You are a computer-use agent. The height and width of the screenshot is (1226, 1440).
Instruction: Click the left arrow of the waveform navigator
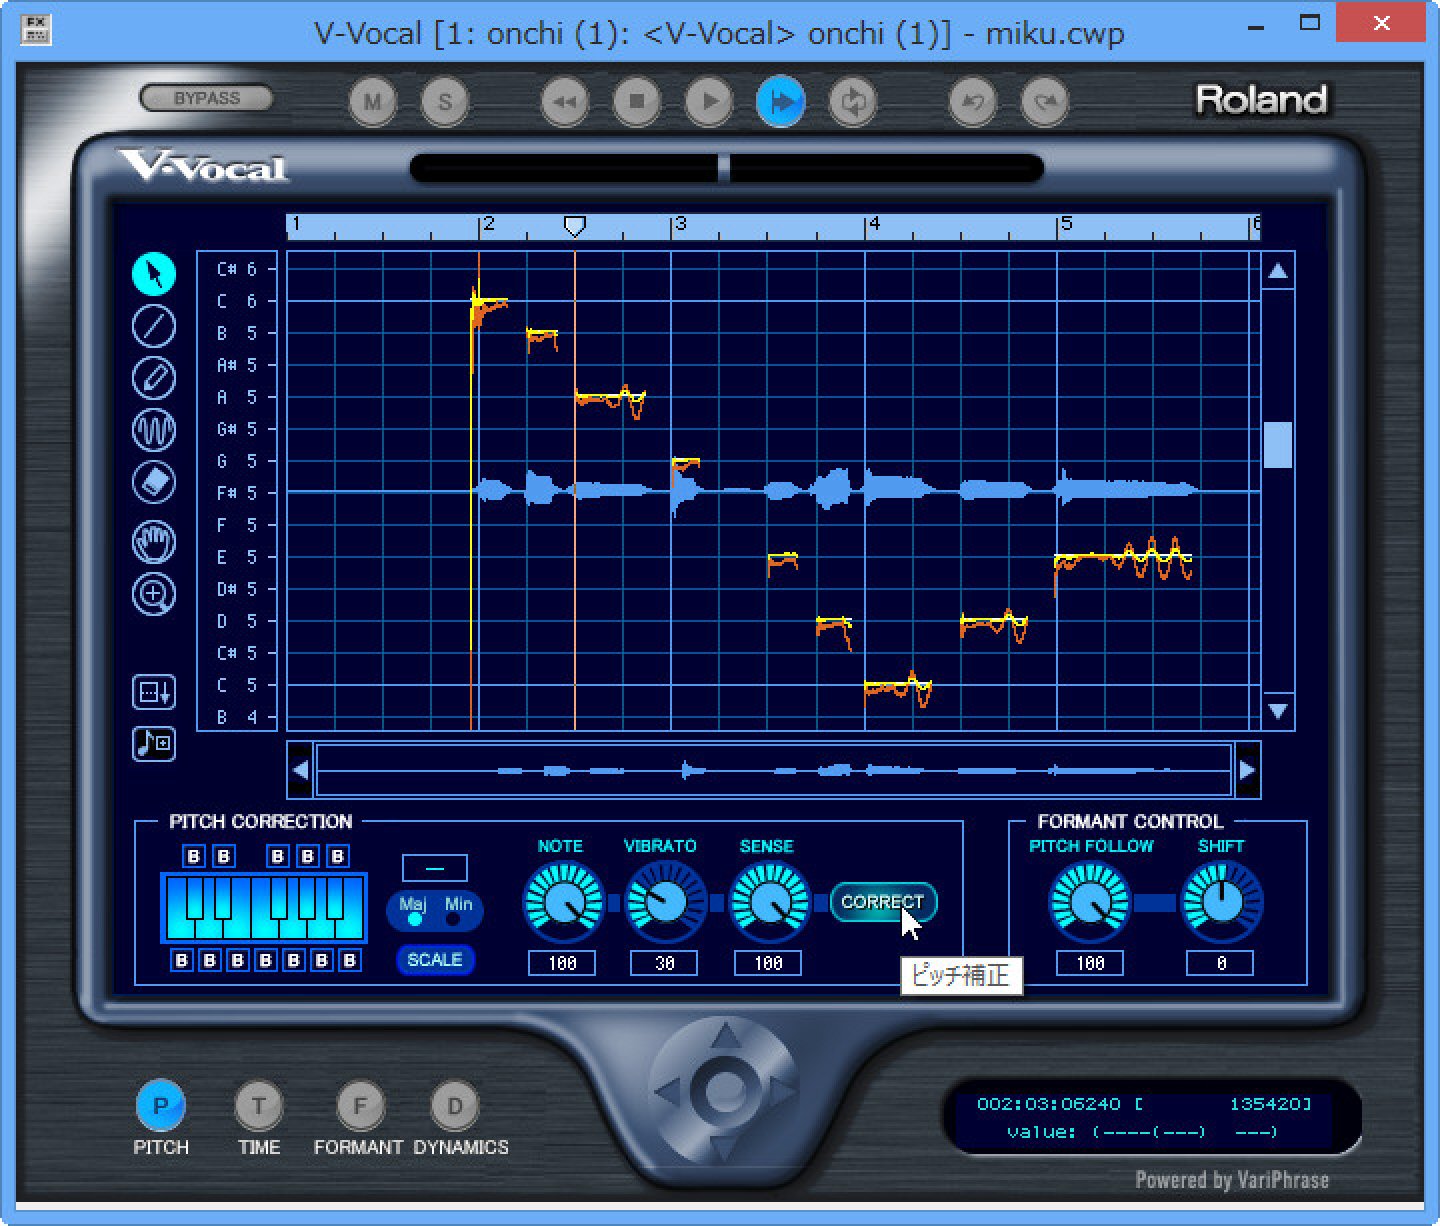[301, 770]
